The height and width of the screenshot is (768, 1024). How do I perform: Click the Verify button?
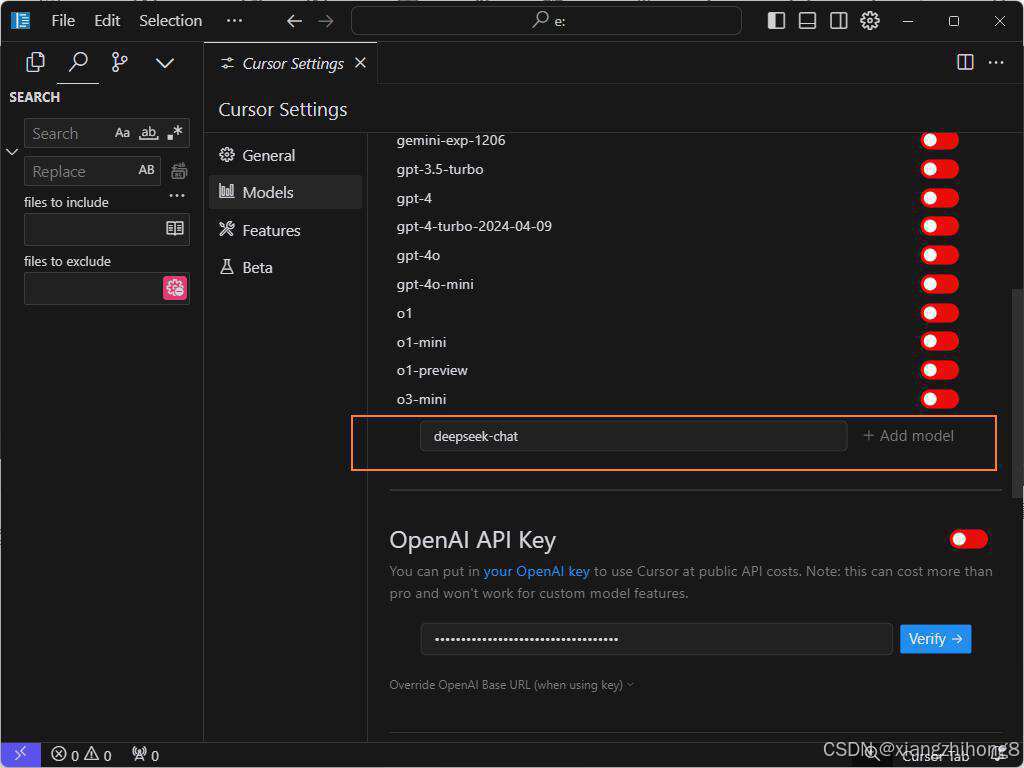pyautogui.click(x=935, y=639)
